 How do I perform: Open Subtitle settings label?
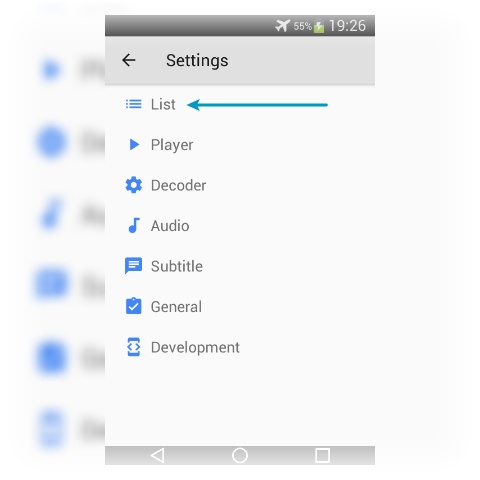pos(177,266)
